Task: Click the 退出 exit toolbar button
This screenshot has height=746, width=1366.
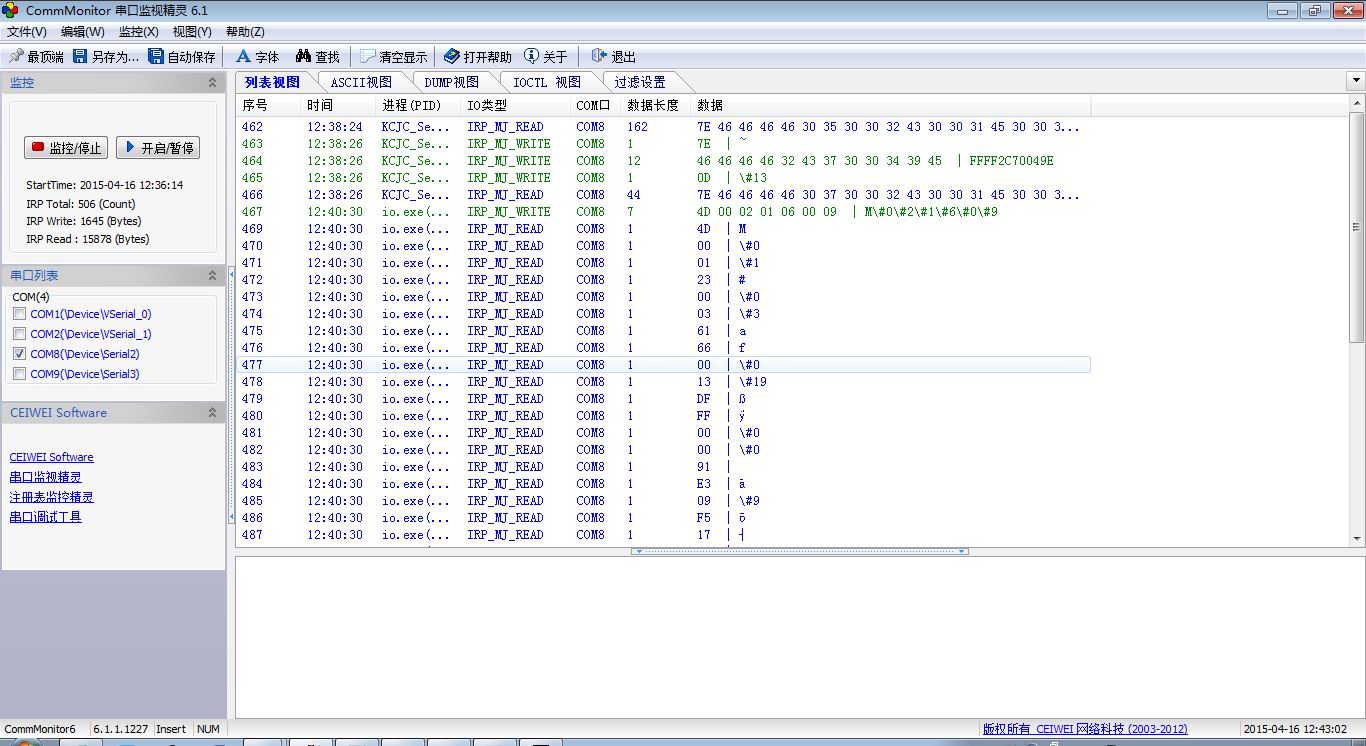Action: tap(613, 57)
